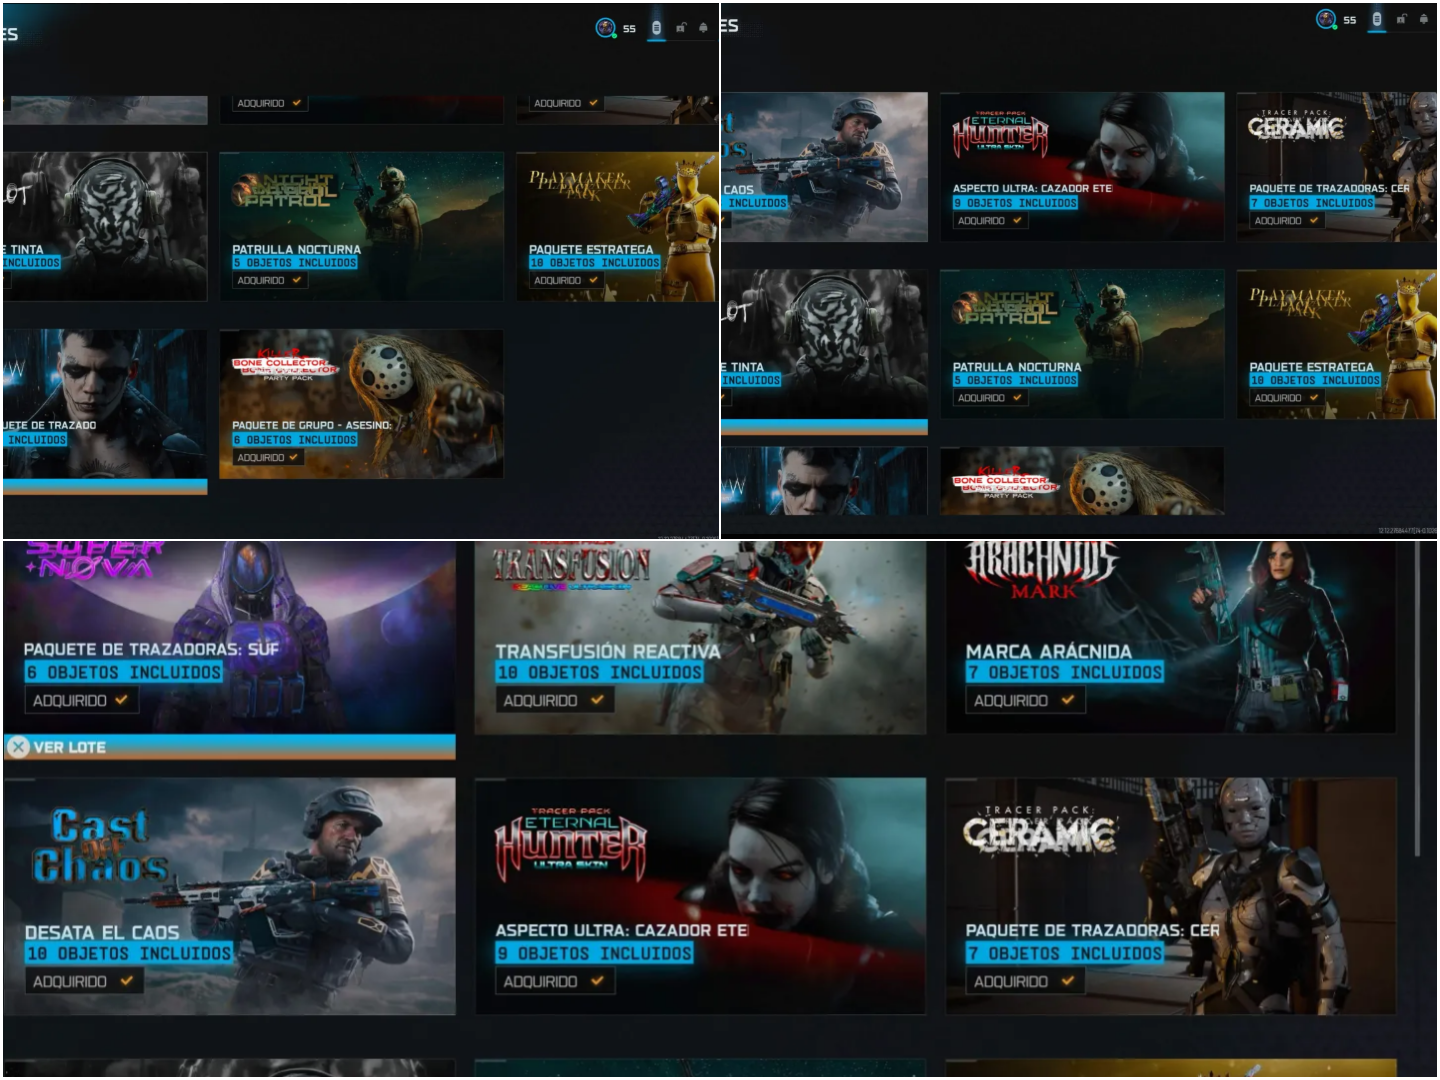The image size is (1440, 1080).
Task: Click Adquirido badge under Desata el Caos
Action: [x=83, y=981]
